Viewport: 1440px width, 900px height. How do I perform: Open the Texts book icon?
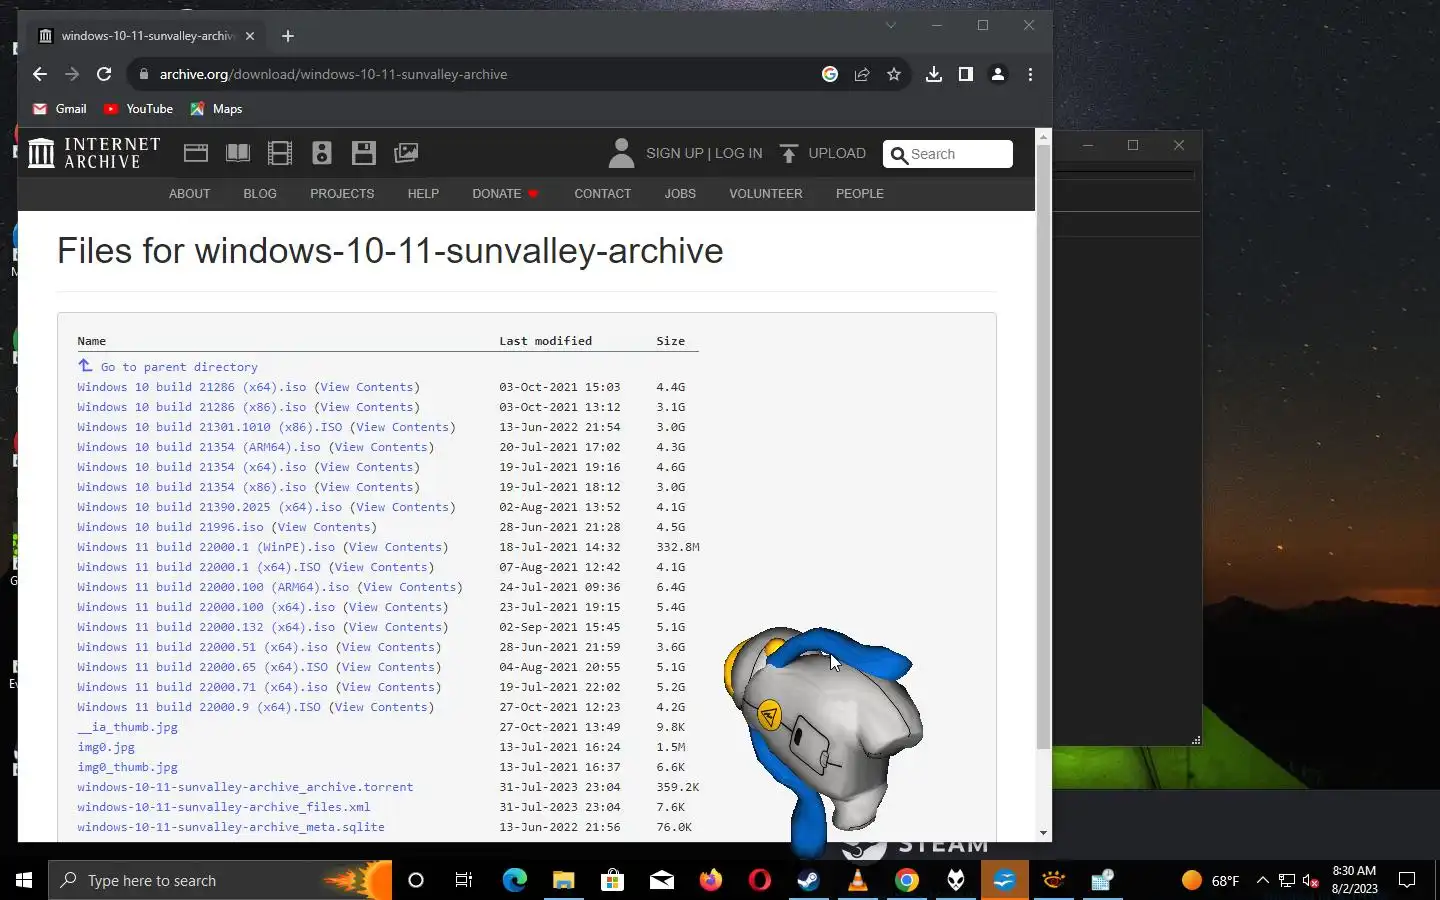[238, 153]
